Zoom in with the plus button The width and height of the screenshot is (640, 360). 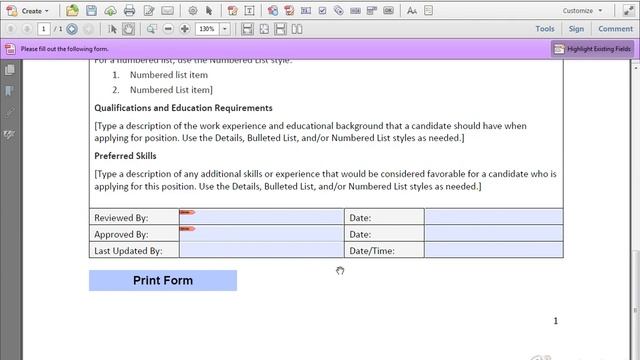[184, 29]
